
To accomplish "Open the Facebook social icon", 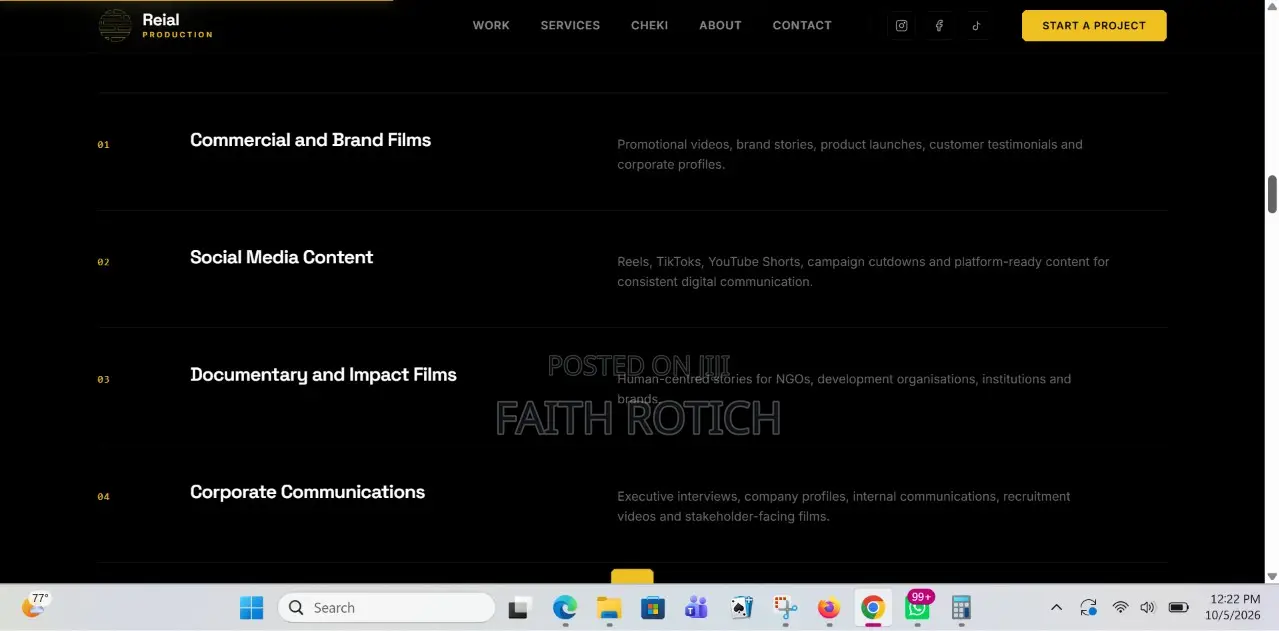I will 939,26.
